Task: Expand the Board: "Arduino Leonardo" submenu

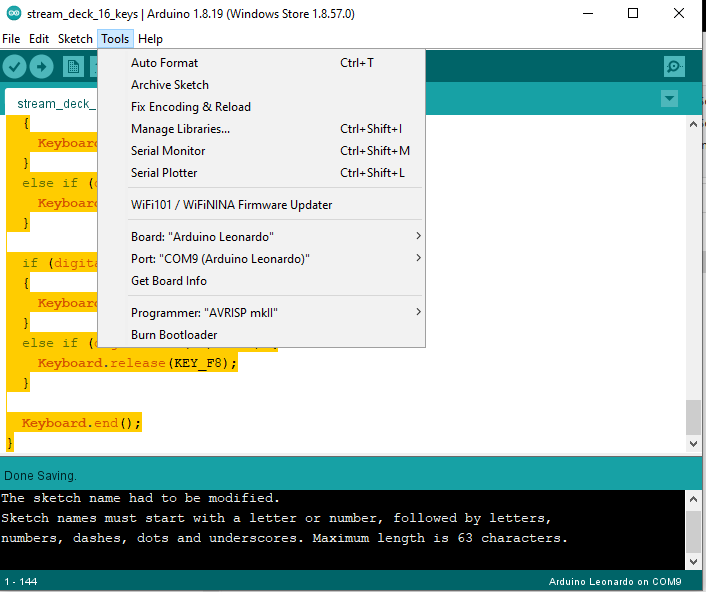Action: click(x=275, y=237)
